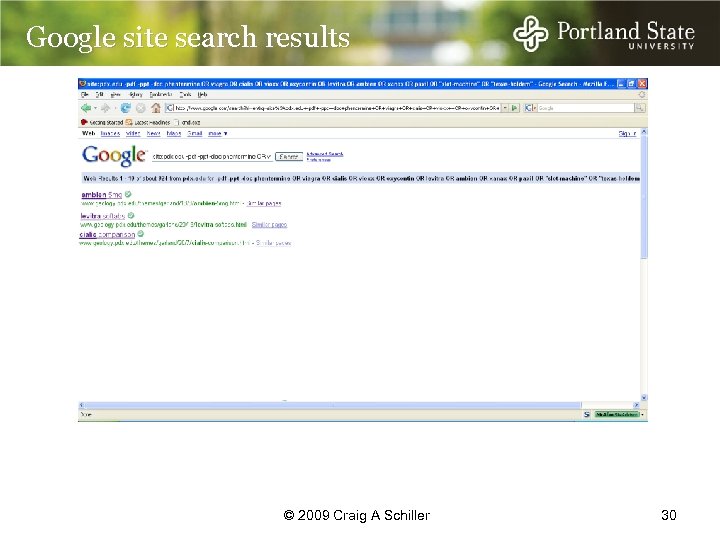Click into the Firefox address bar URL
720x540 pixels.
coord(337,108)
